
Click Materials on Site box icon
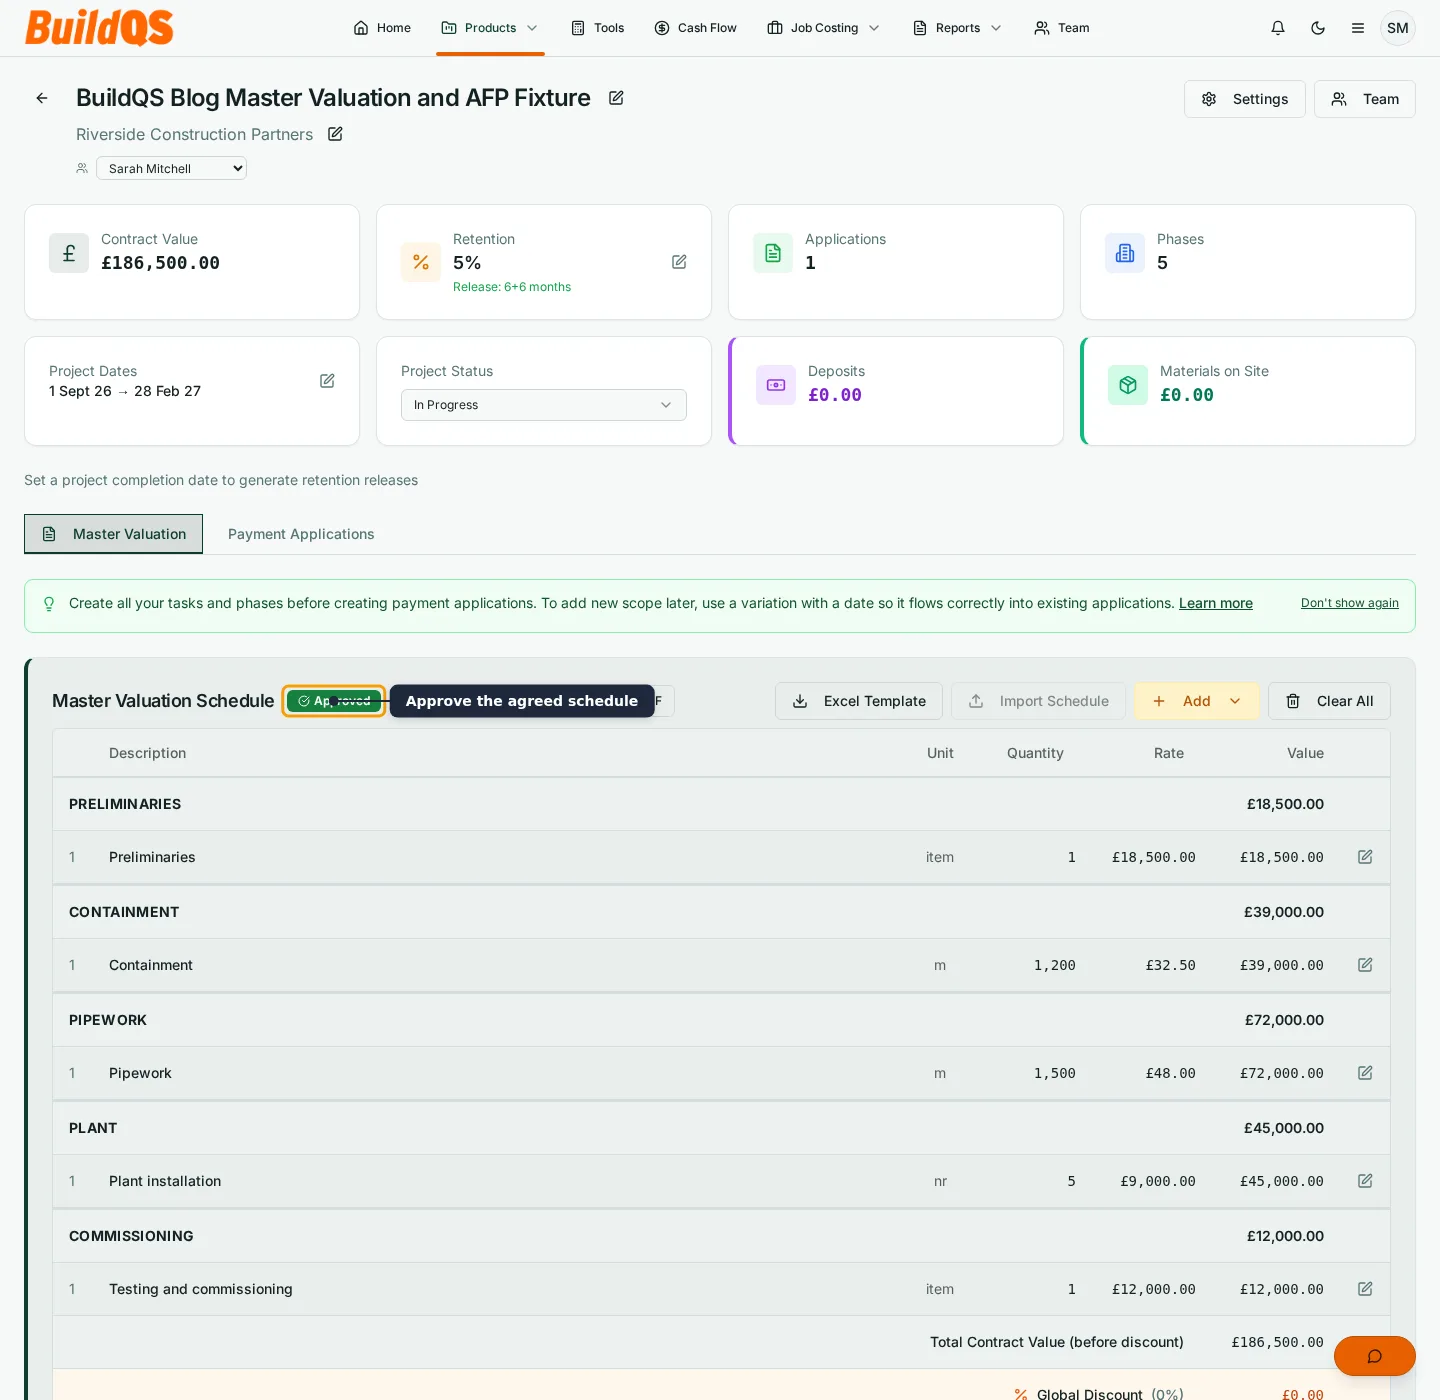pos(1128,385)
